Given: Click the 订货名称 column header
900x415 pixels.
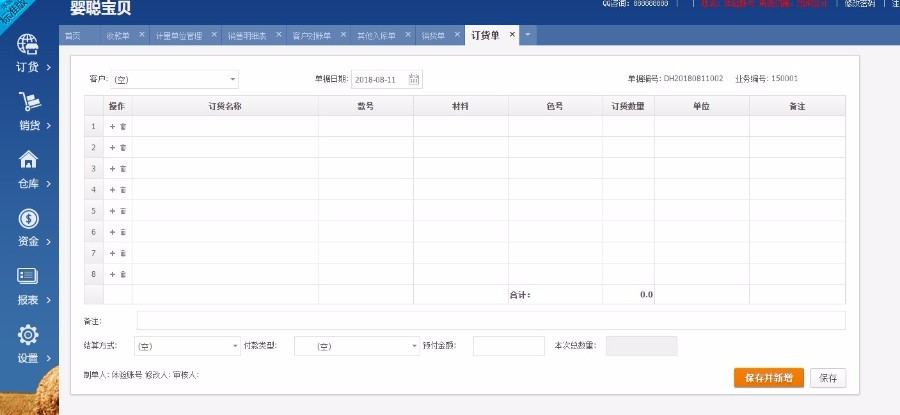Looking at the screenshot, I should [x=225, y=106].
